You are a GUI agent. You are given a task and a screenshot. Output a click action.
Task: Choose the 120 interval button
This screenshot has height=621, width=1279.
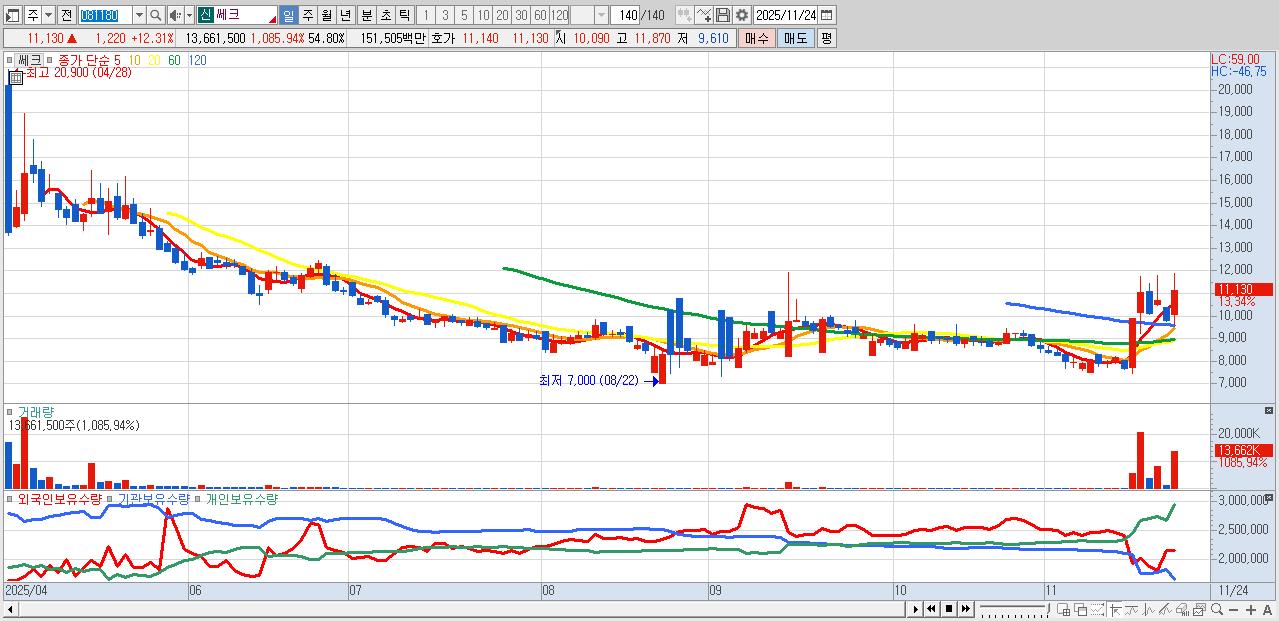pos(559,15)
